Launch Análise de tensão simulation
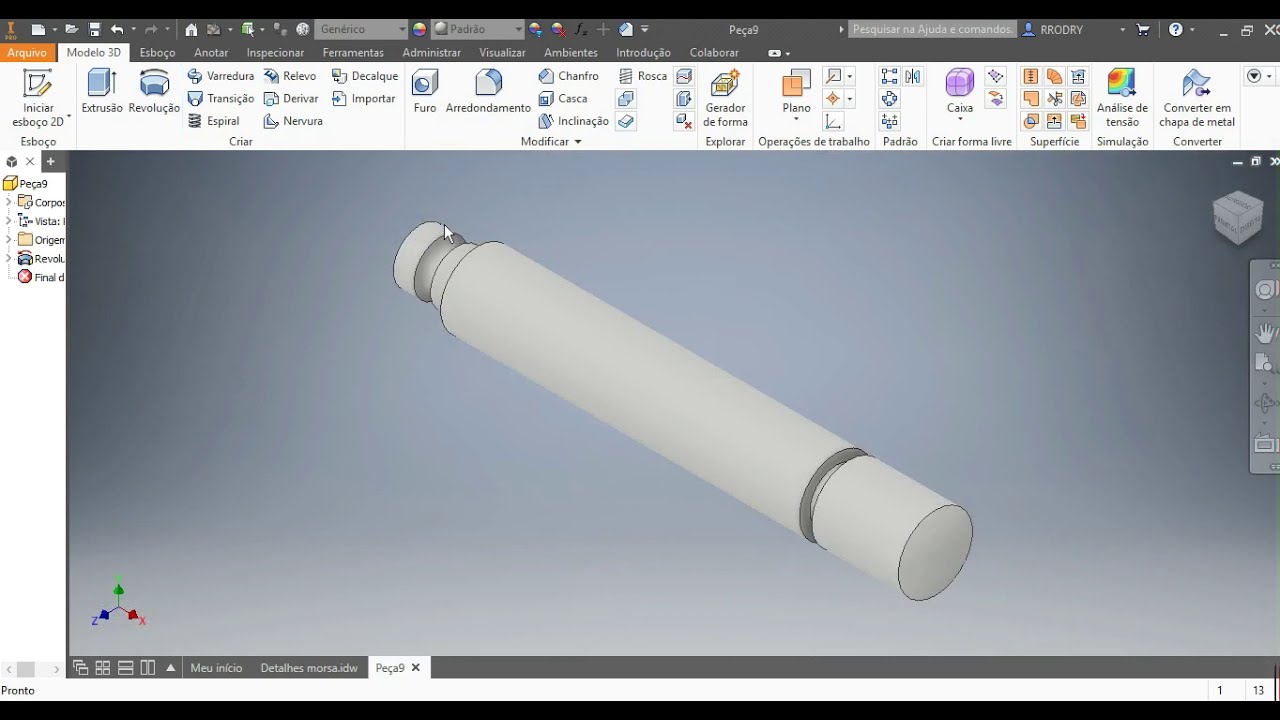The image size is (1280, 720). coord(1122,99)
